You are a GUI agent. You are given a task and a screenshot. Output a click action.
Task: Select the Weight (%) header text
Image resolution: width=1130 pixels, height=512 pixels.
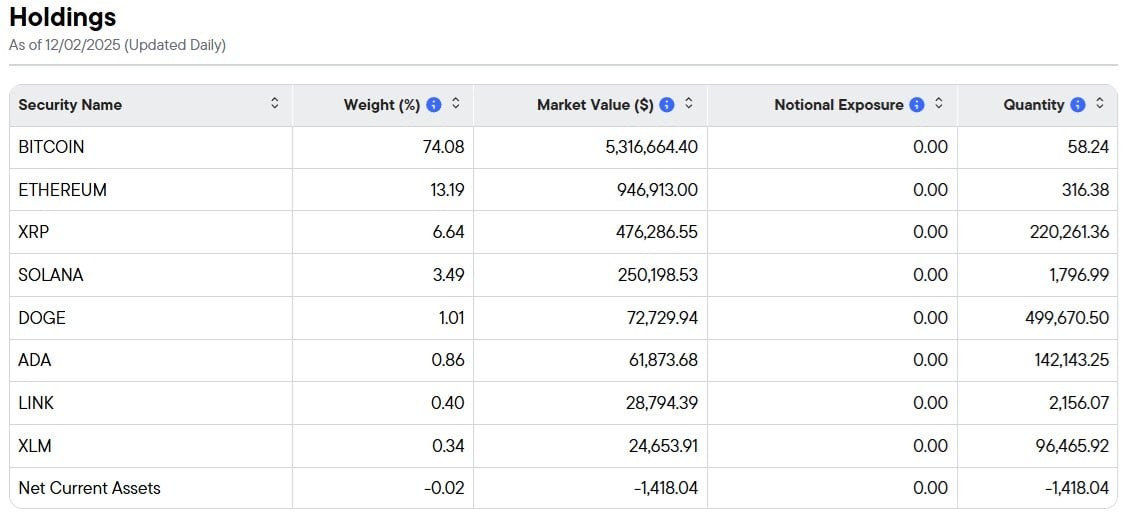(381, 105)
